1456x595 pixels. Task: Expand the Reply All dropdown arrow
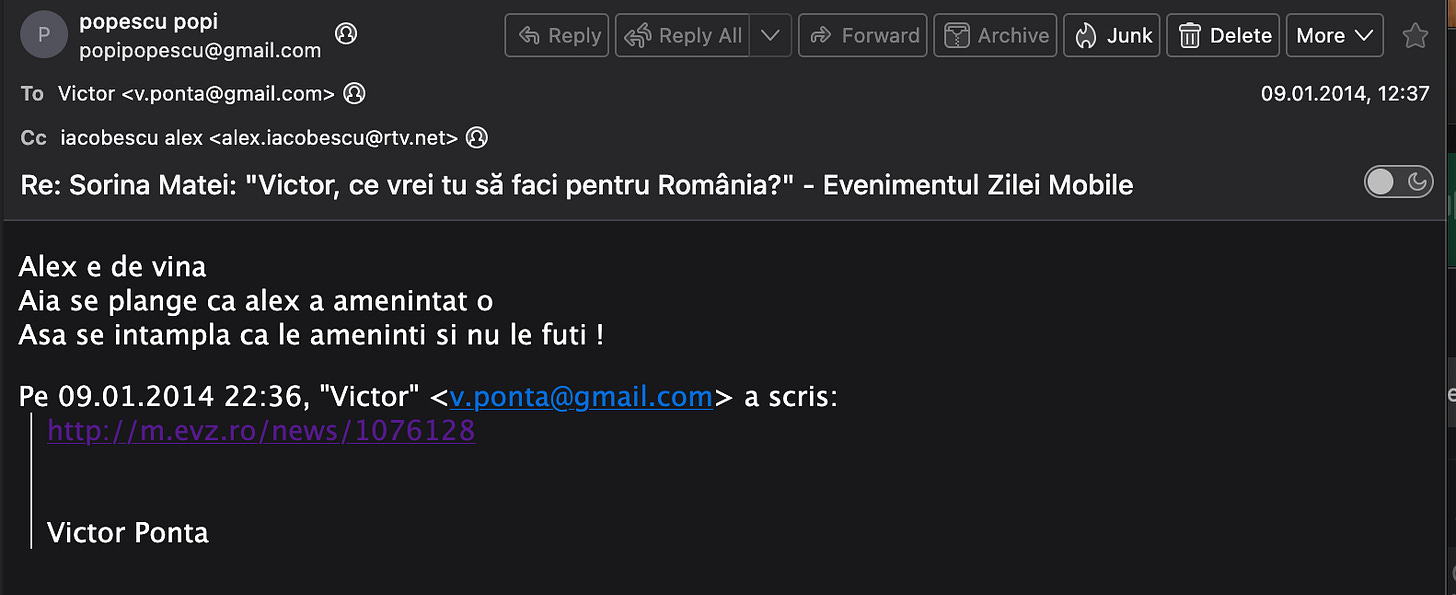pos(770,35)
